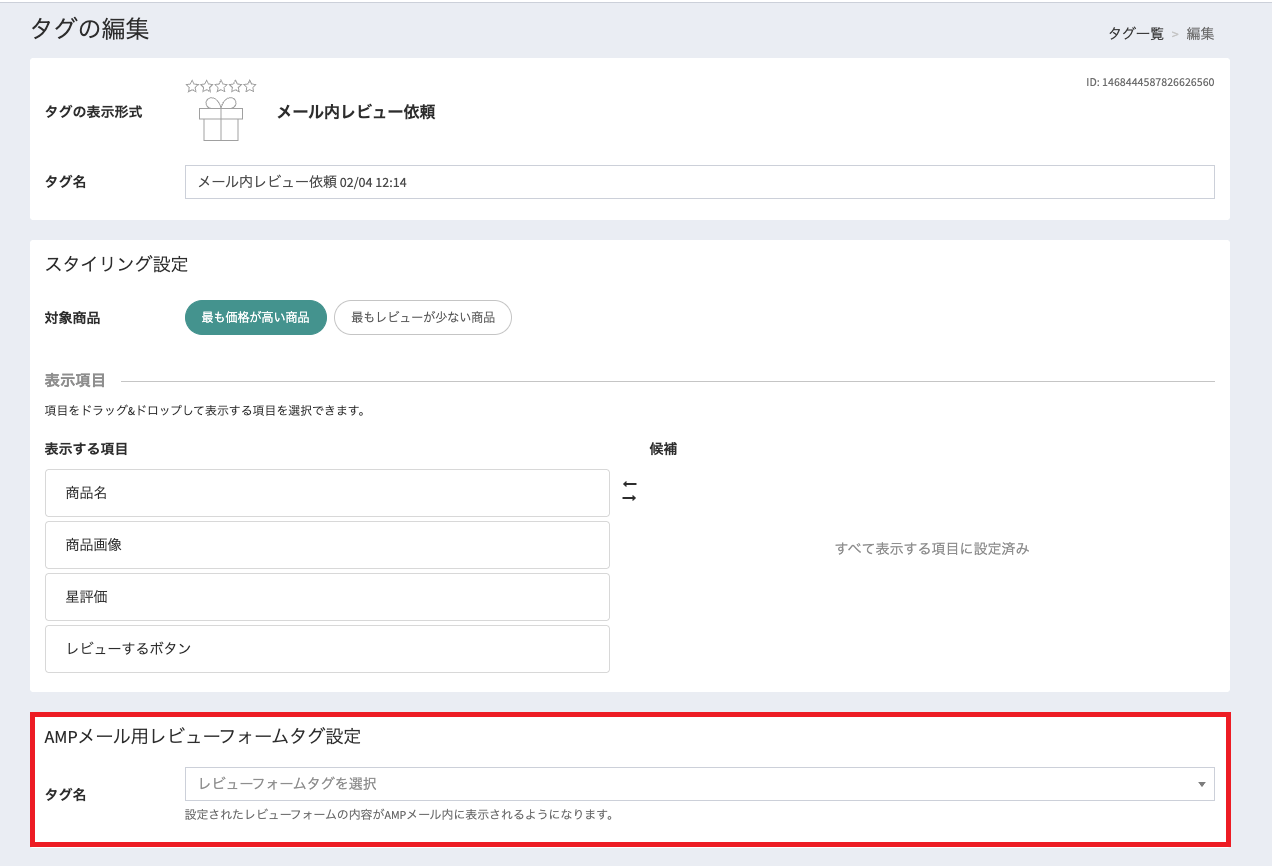The width and height of the screenshot is (1272, 866).
Task: Click the swap arrows icon between the lists
Action: point(629,491)
